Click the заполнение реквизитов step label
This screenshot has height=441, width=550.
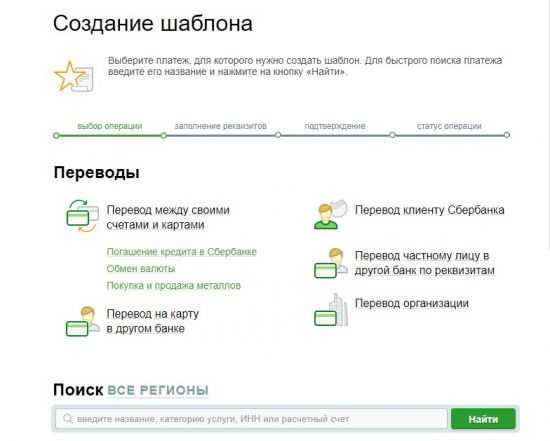221,126
